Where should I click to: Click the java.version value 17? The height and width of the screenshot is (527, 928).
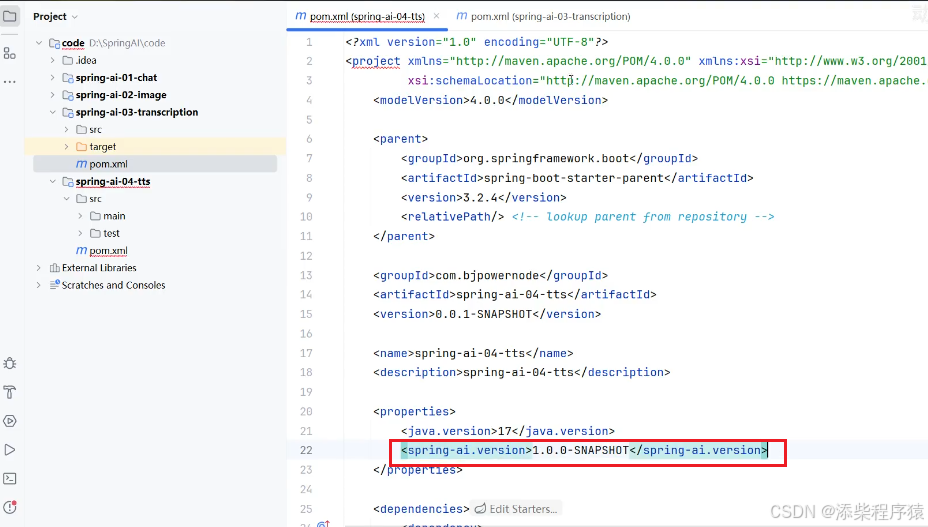click(x=504, y=431)
